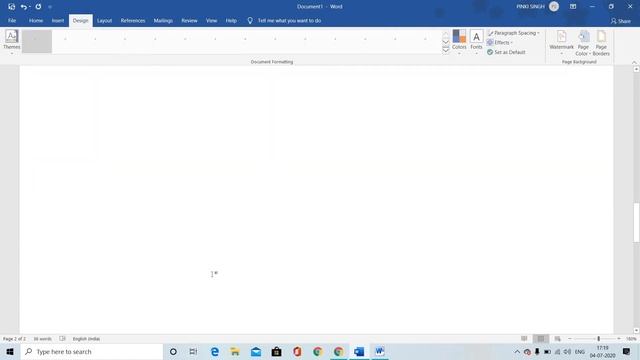Open the Mailings tab
The width and height of the screenshot is (640, 360).
pyautogui.click(x=163, y=20)
